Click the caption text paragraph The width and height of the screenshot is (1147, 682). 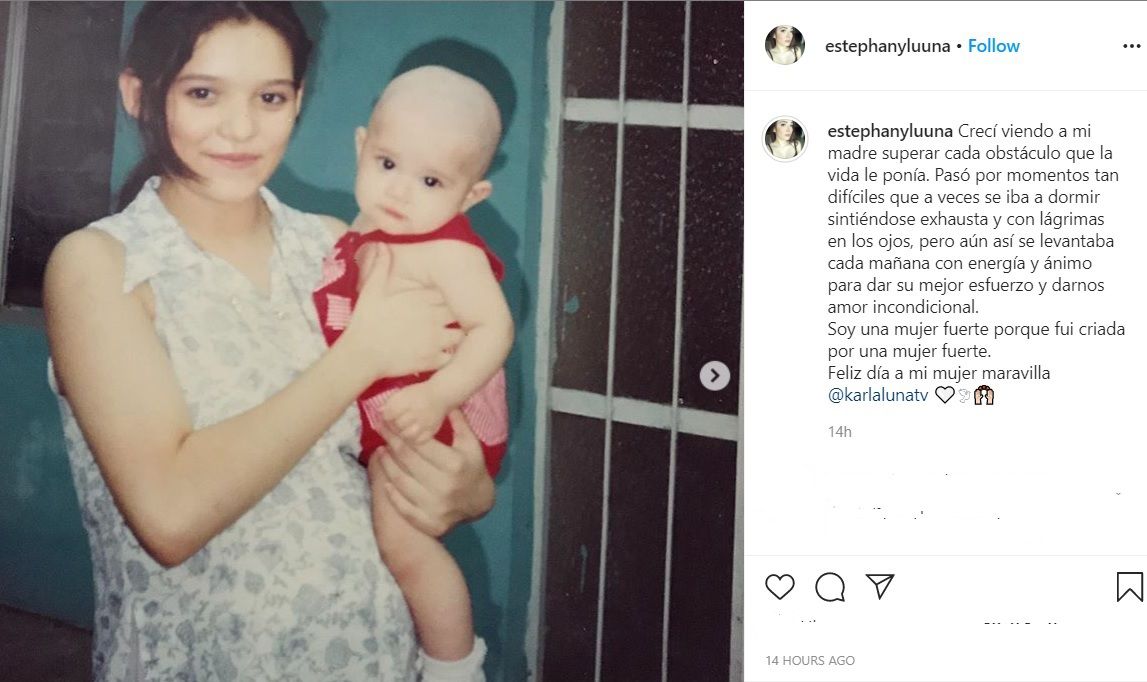pyautogui.click(x=976, y=263)
